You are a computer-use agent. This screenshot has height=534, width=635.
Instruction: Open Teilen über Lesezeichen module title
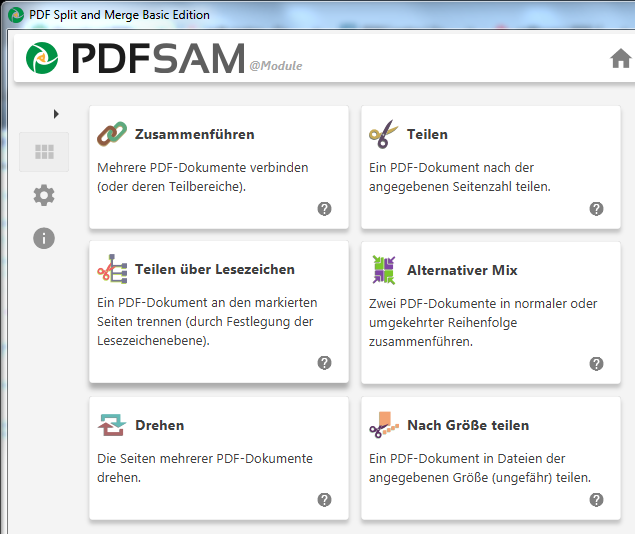click(x=215, y=269)
